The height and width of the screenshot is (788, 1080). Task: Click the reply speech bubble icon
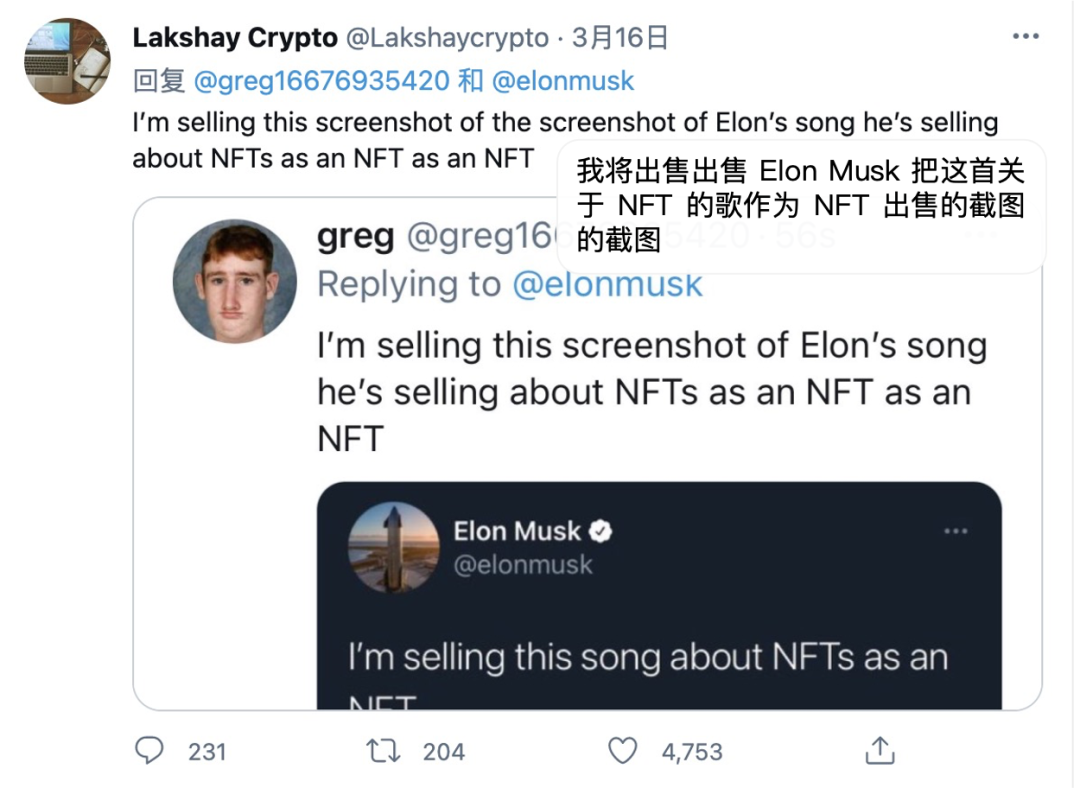(149, 750)
